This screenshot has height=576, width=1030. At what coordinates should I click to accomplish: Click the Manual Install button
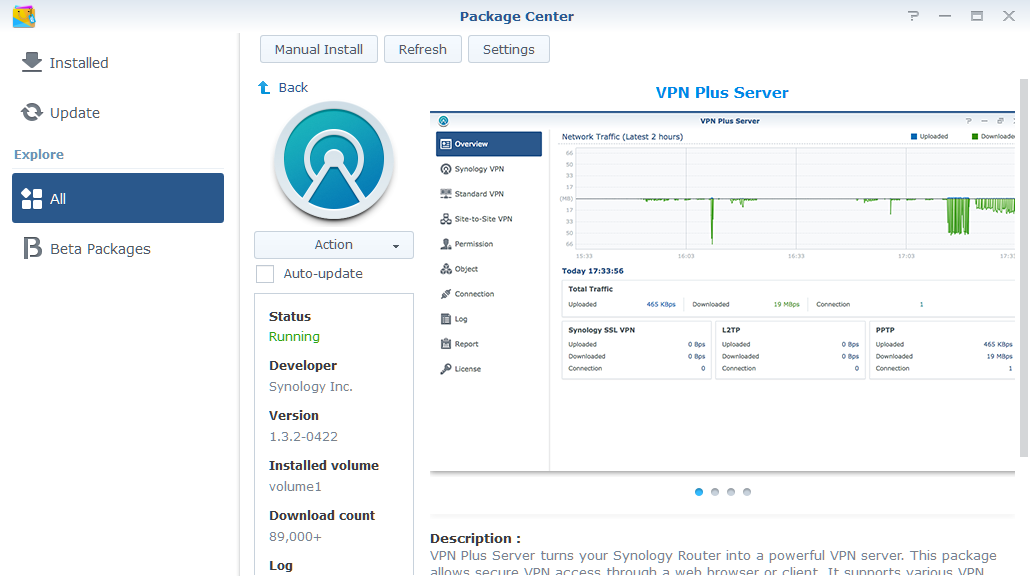318,48
